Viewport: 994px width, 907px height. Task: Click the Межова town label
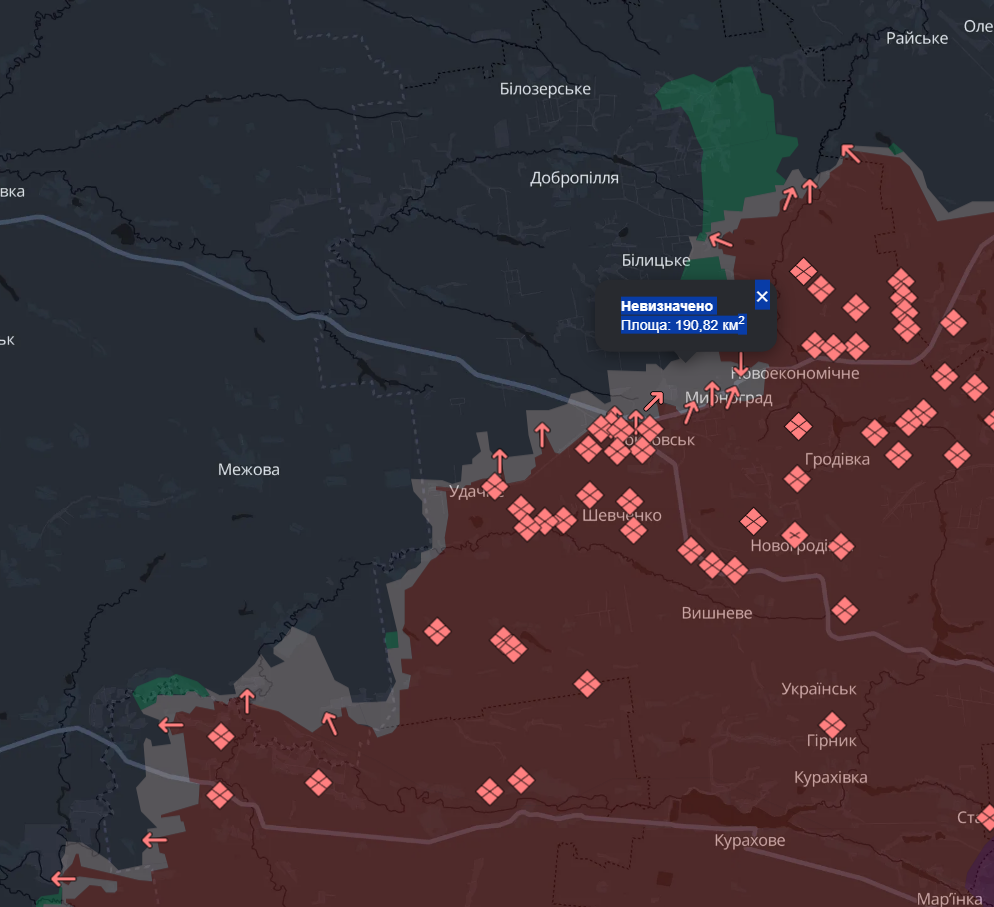[248, 470]
